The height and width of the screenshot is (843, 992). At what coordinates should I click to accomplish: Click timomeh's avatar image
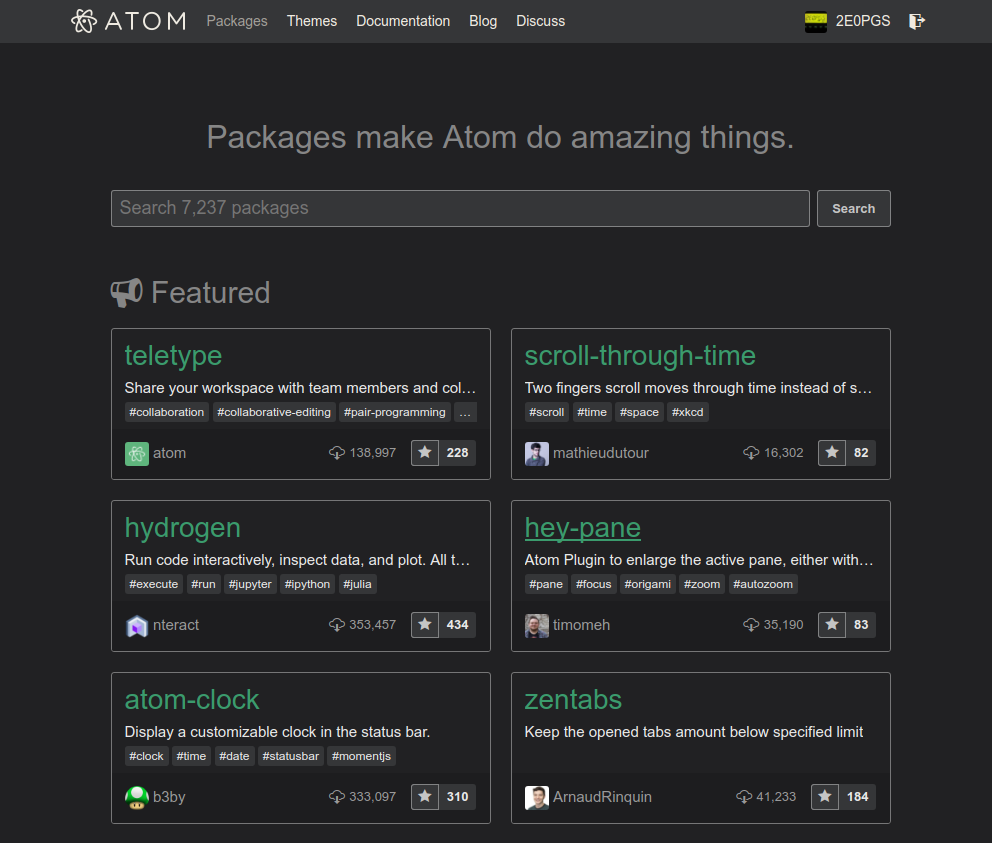click(536, 625)
